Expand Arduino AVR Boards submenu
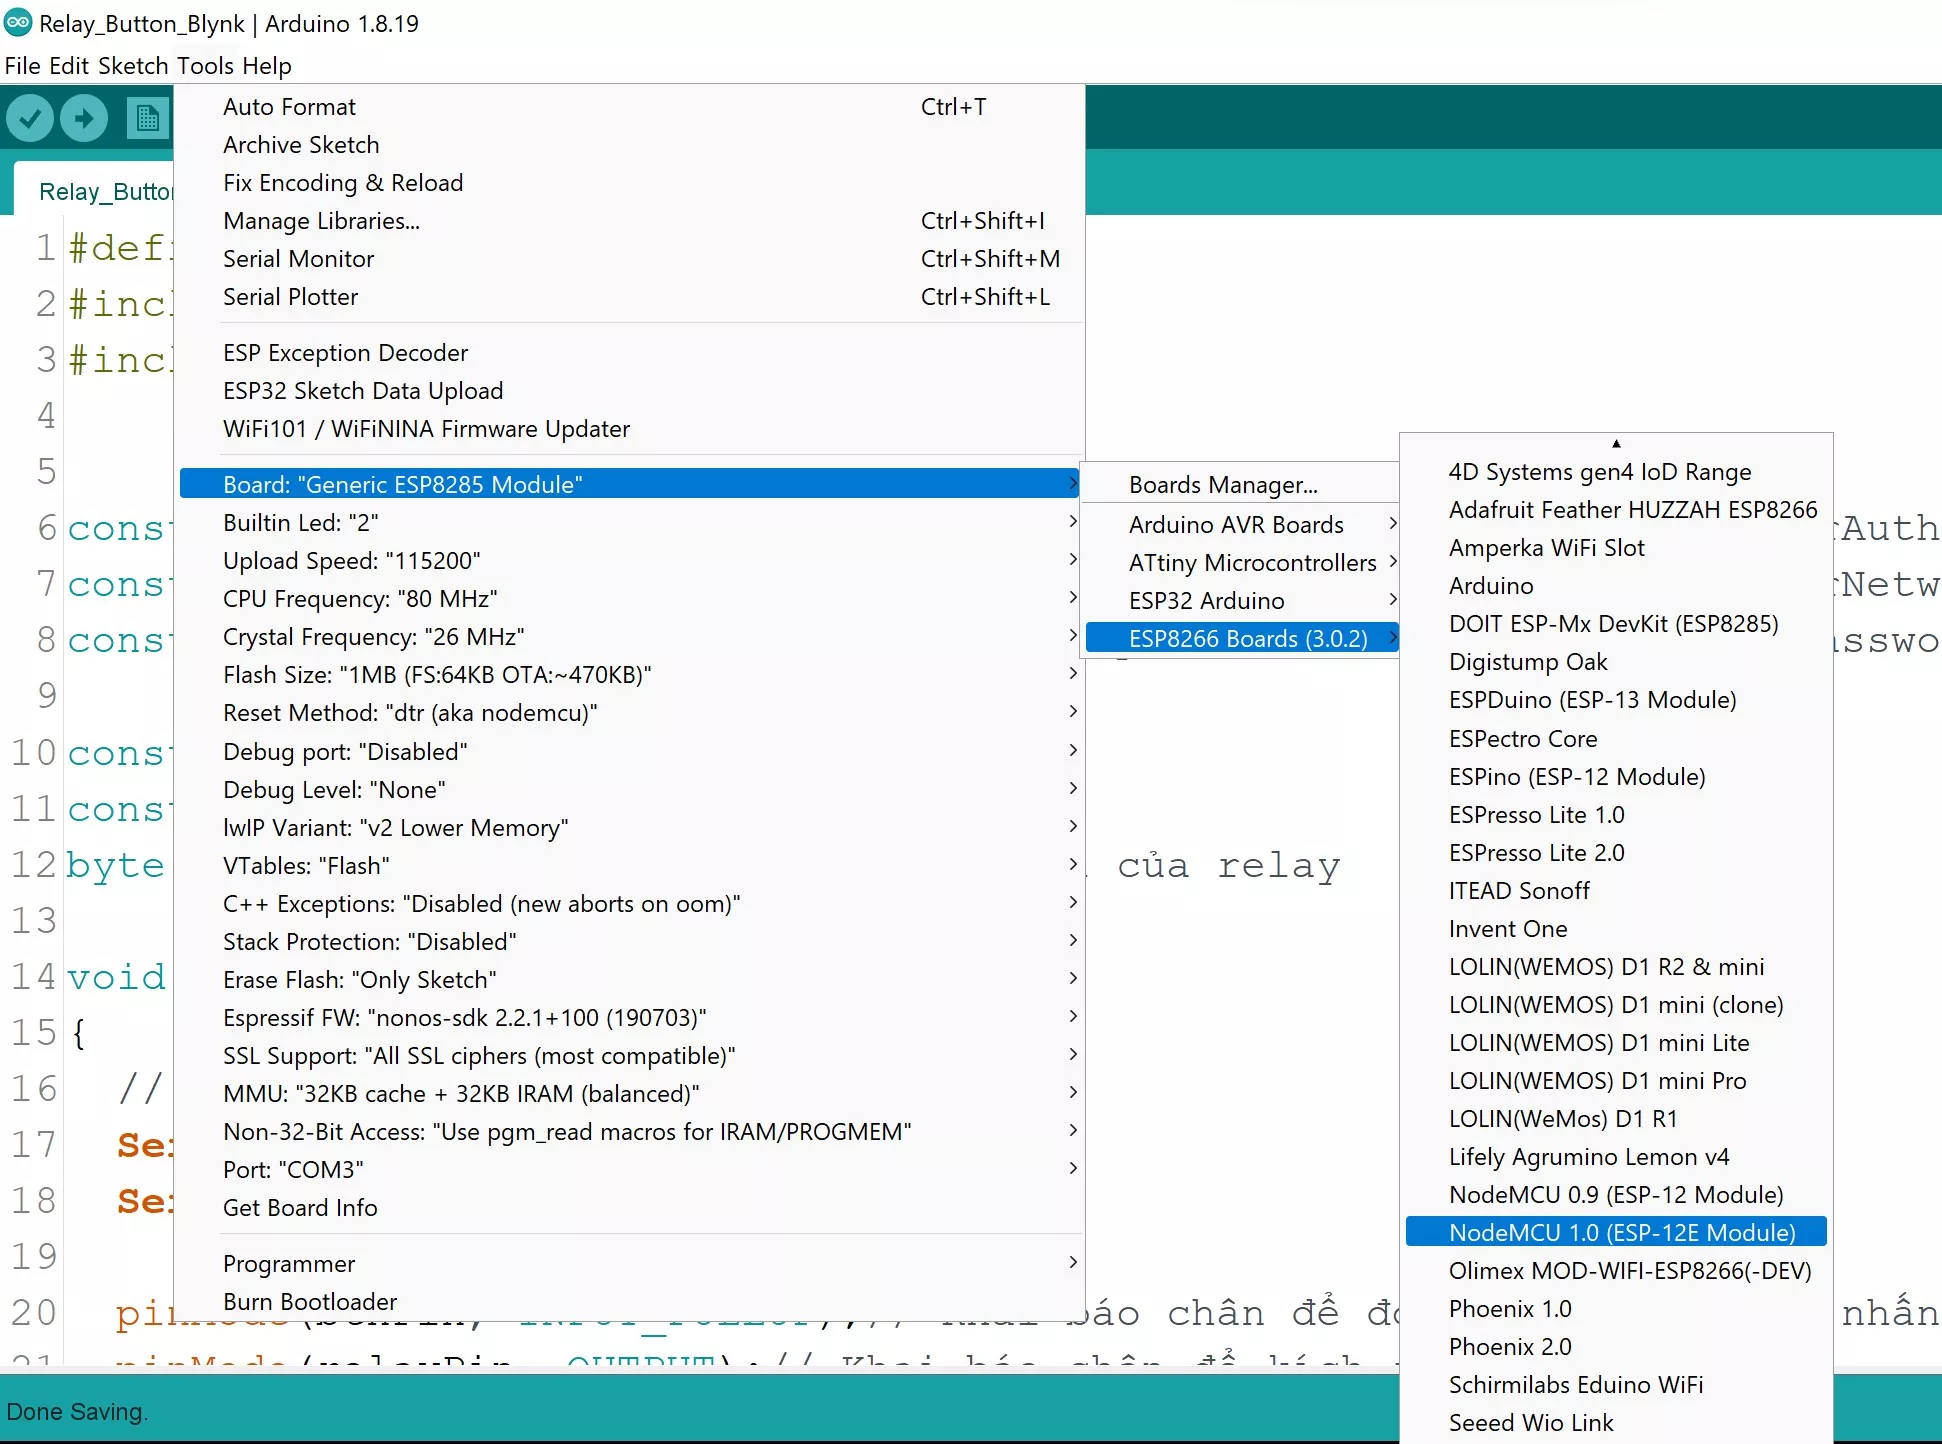 click(x=1242, y=525)
